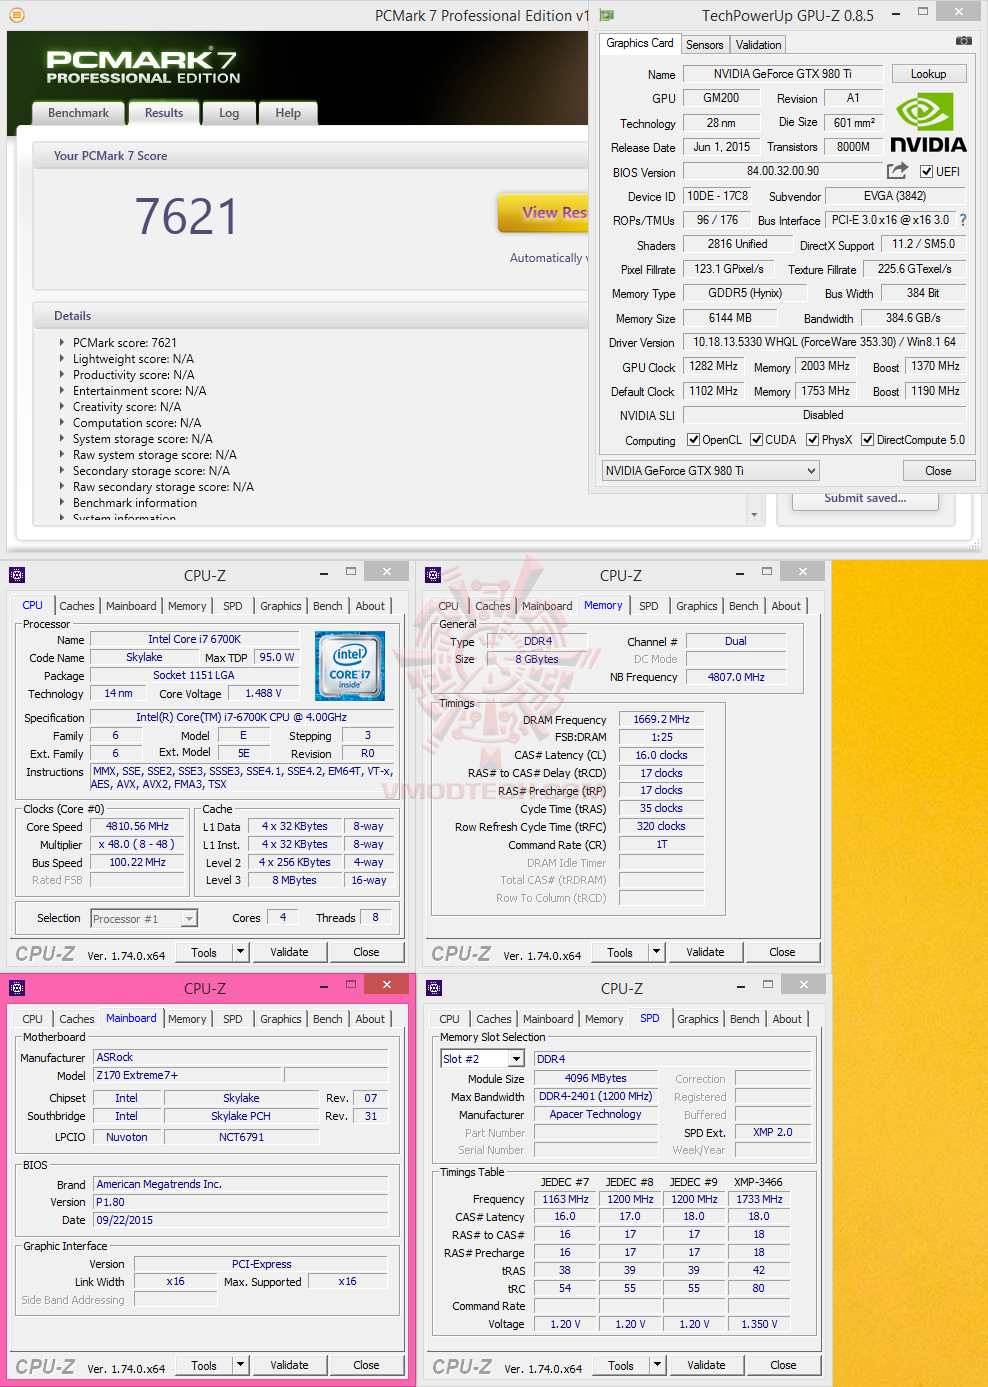988x1387 pixels.
Task: Open the Processor #1 selection dropdown
Action: pos(144,918)
